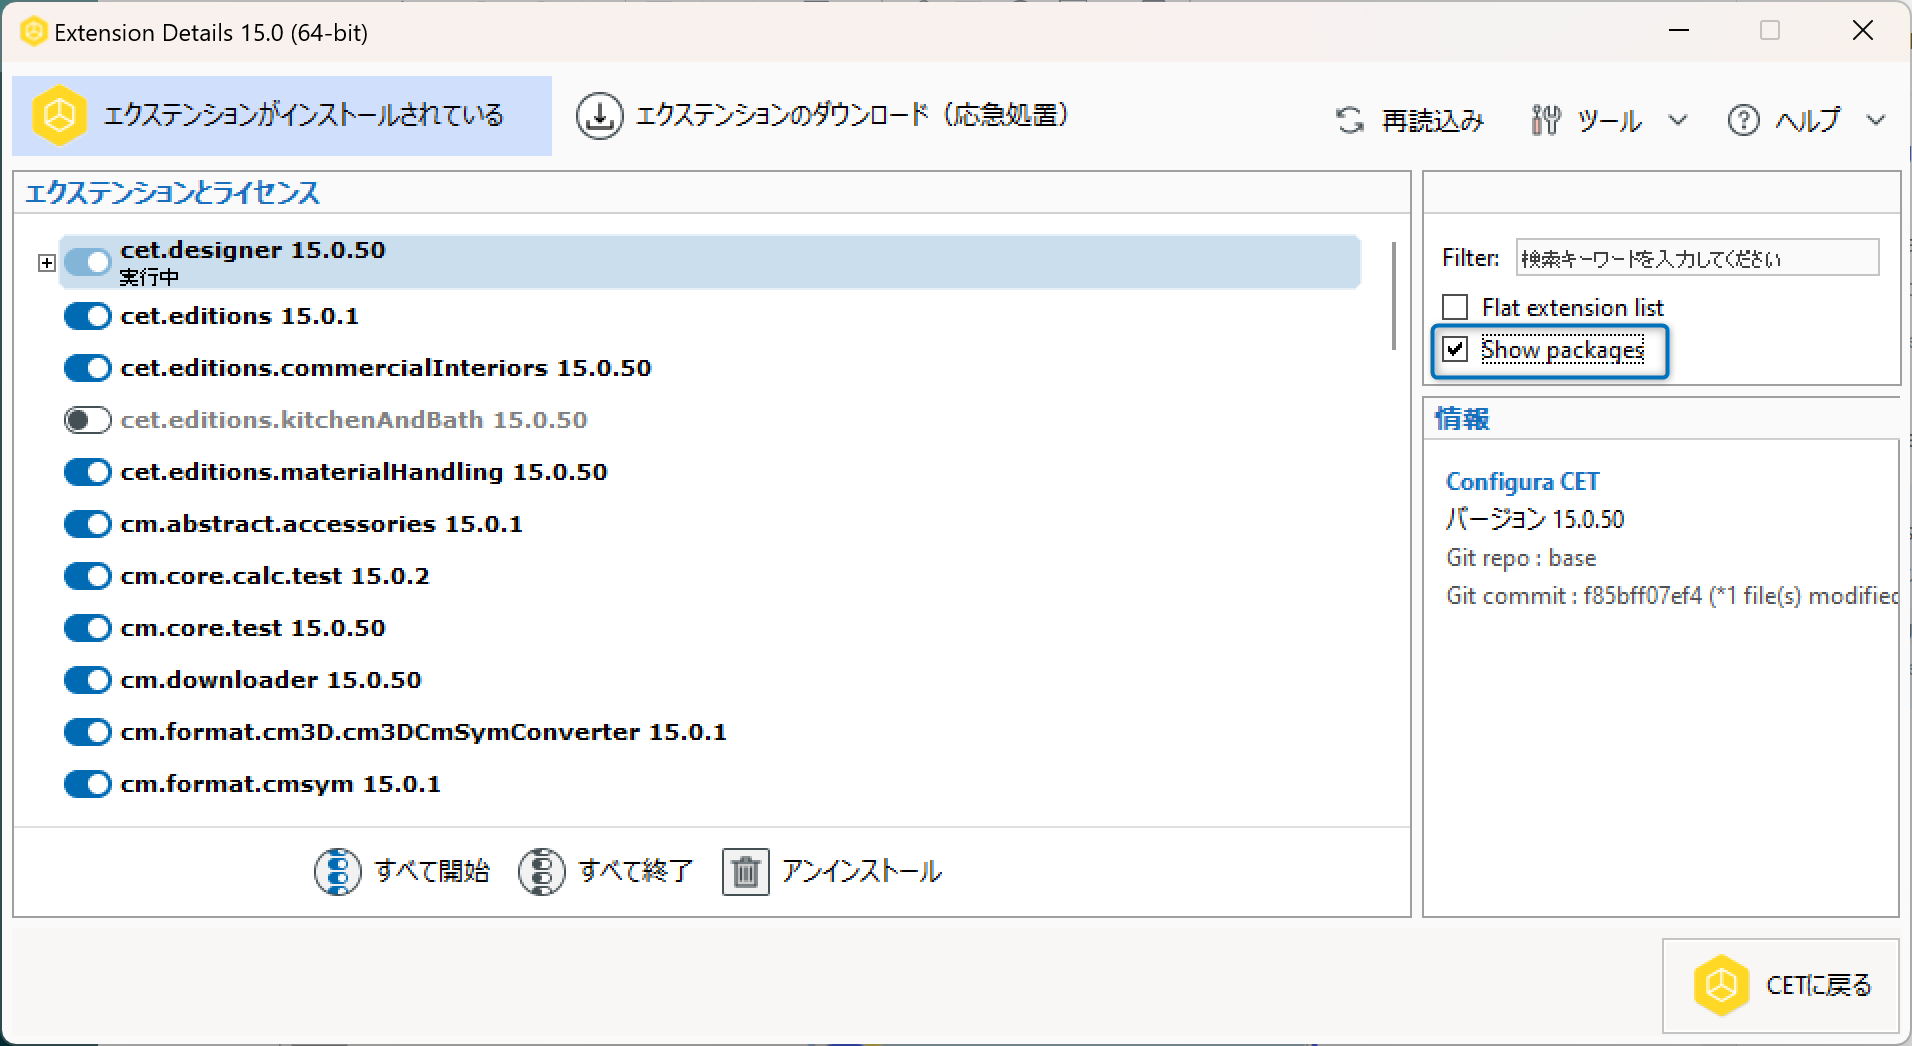Click the extension list vertical scrollbar
This screenshot has width=1912, height=1046.
tap(1394, 295)
